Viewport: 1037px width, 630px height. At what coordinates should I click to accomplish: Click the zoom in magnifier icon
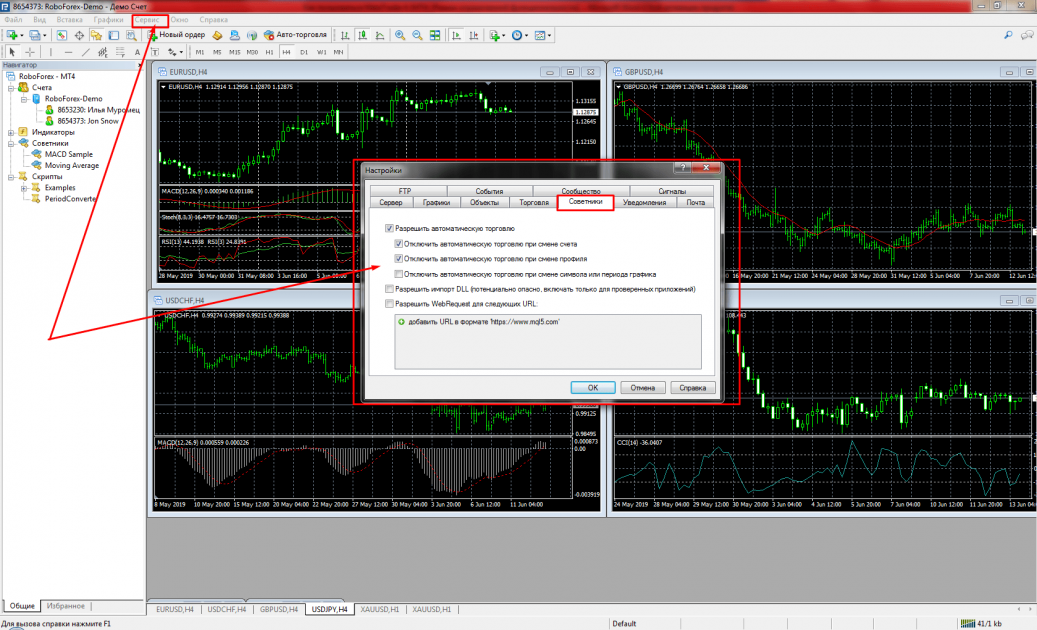[x=400, y=35]
